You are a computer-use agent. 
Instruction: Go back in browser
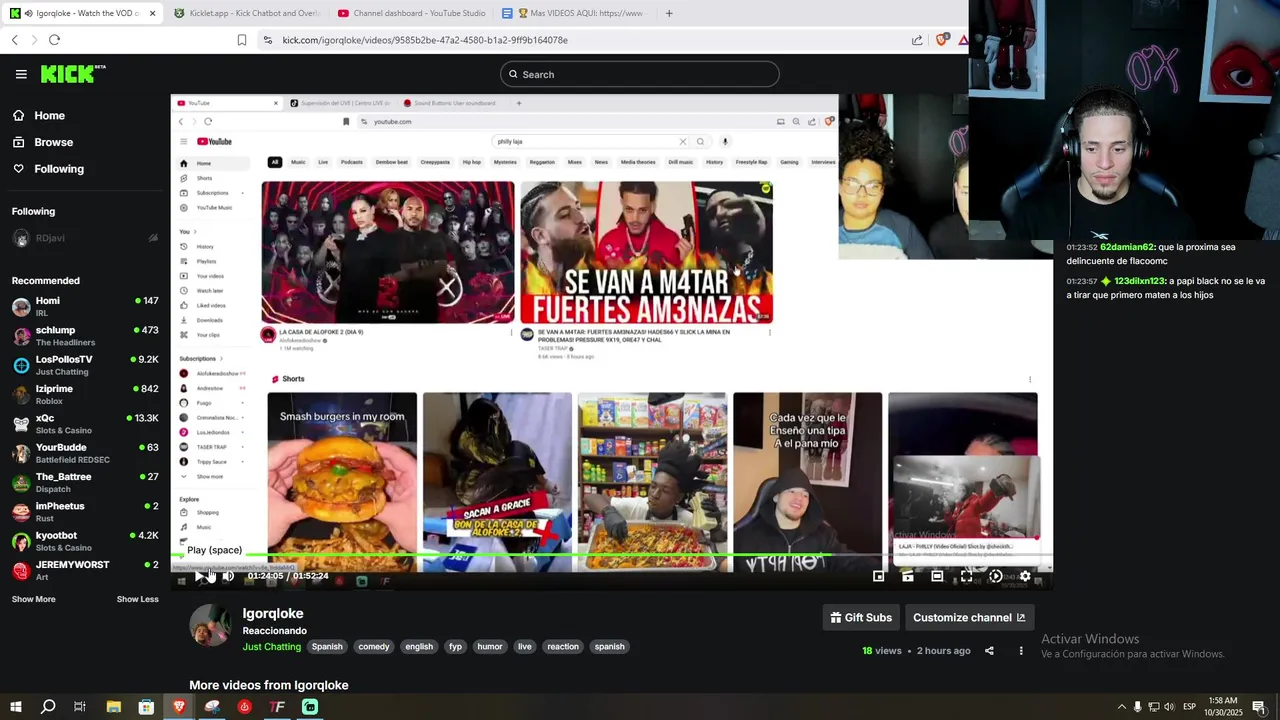pos(15,40)
